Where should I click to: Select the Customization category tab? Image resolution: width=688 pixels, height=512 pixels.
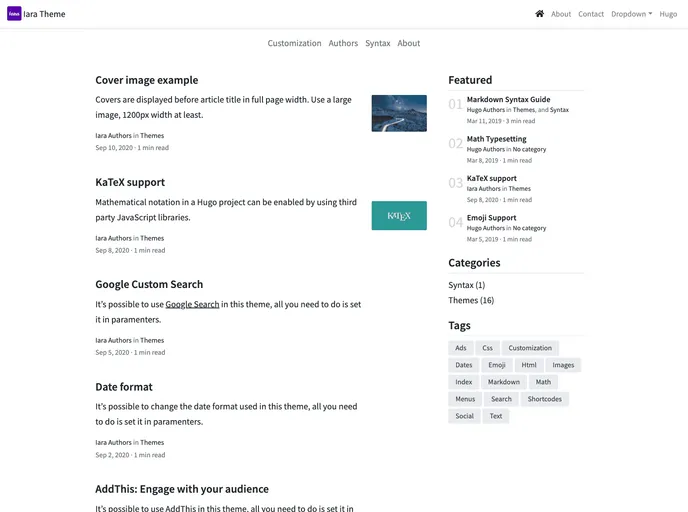pyautogui.click(x=294, y=43)
